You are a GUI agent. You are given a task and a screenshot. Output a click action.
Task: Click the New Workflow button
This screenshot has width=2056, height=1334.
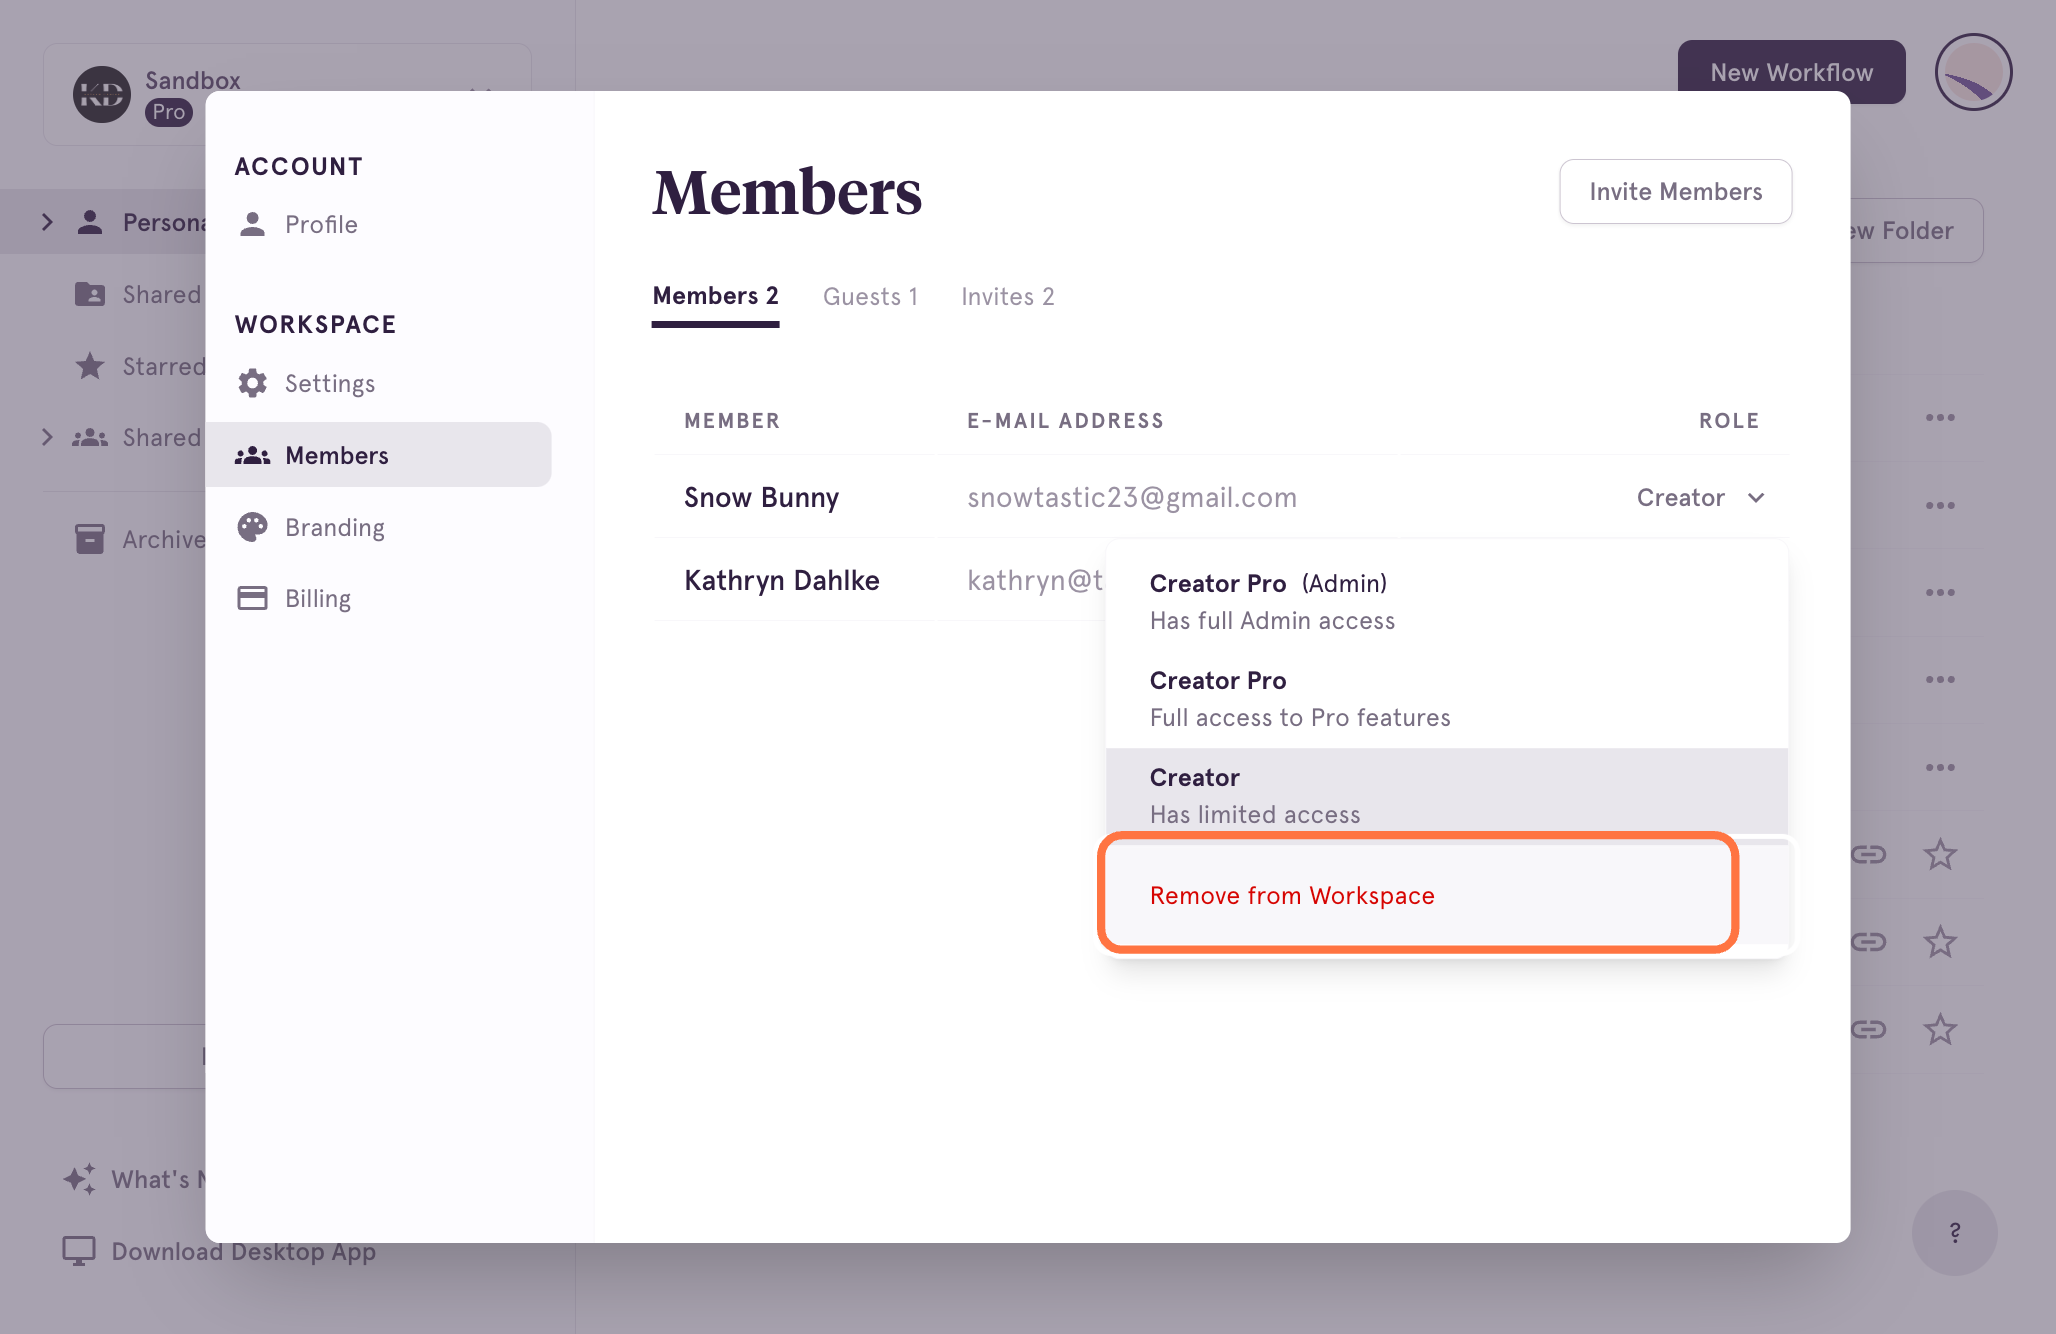click(x=1791, y=72)
